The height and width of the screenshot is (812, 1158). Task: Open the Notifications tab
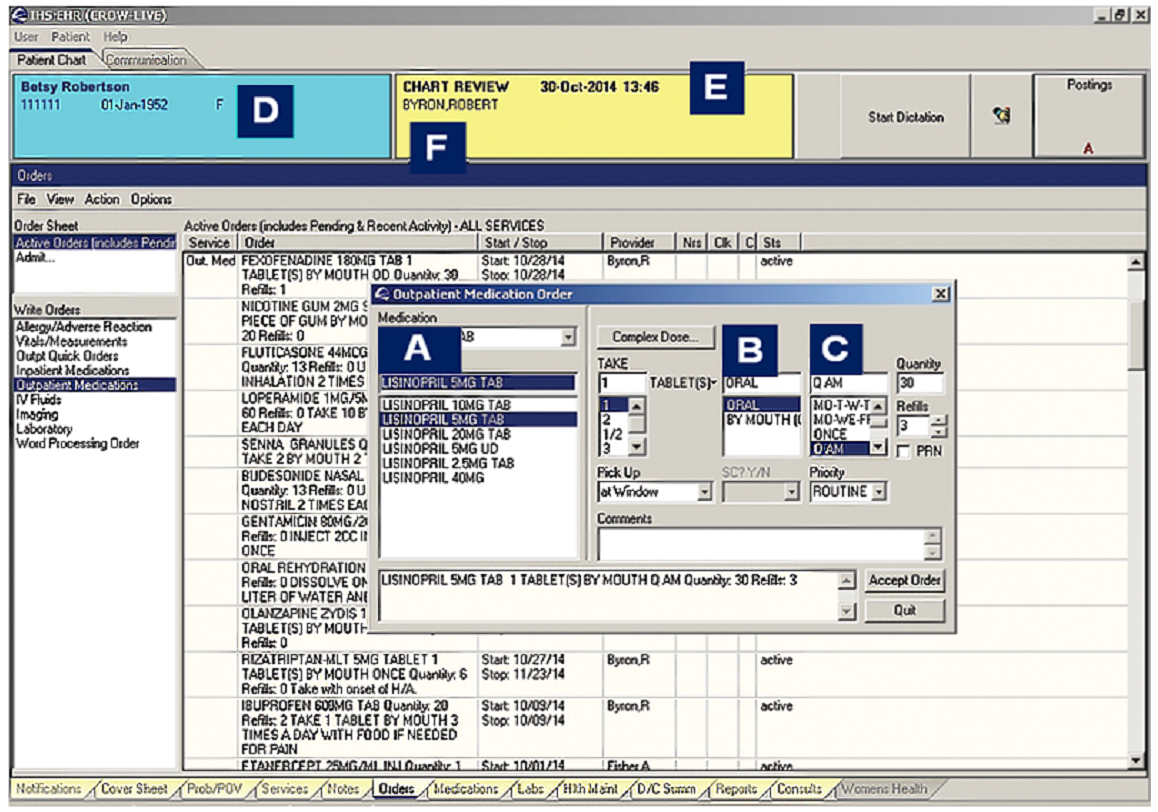coord(49,789)
